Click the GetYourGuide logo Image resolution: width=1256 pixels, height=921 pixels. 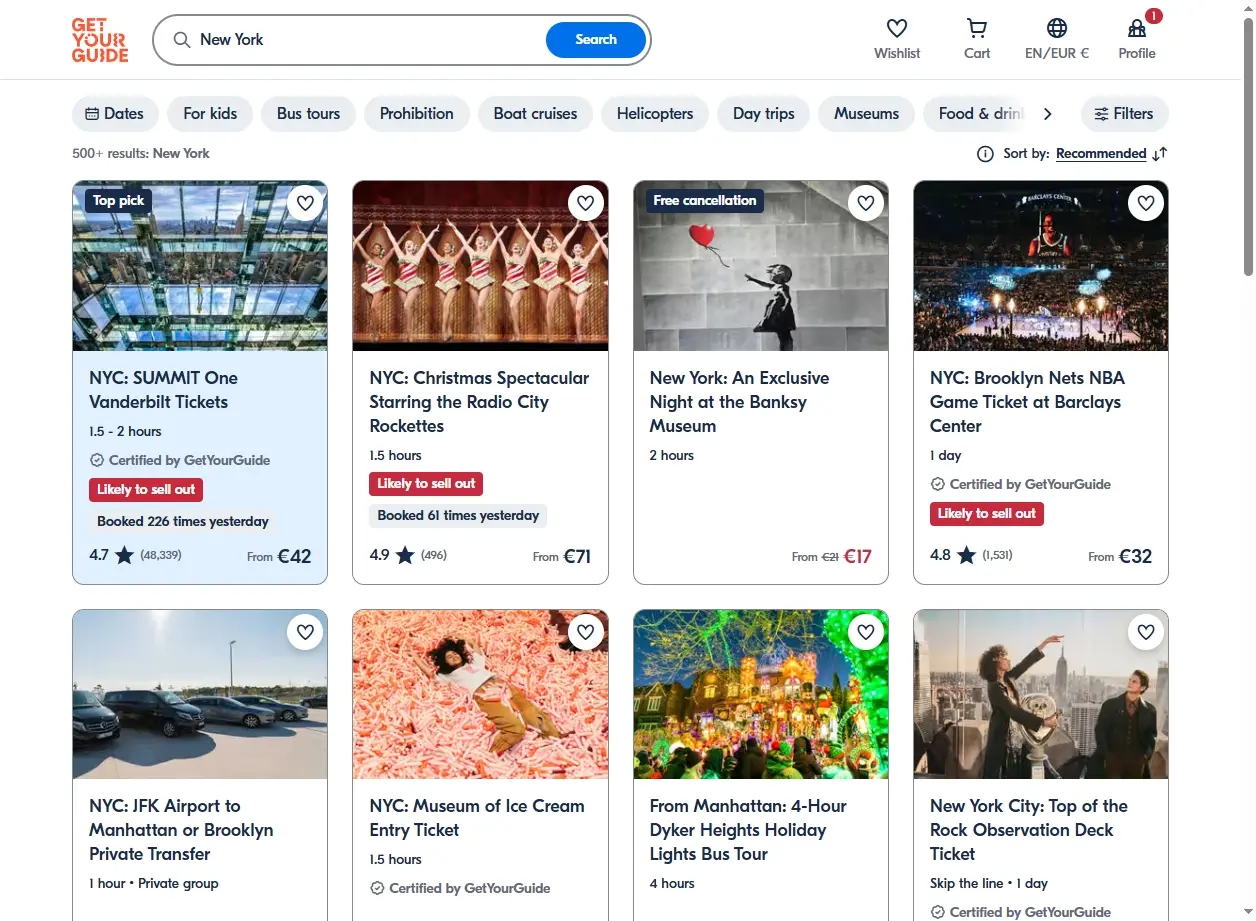[x=100, y=40]
